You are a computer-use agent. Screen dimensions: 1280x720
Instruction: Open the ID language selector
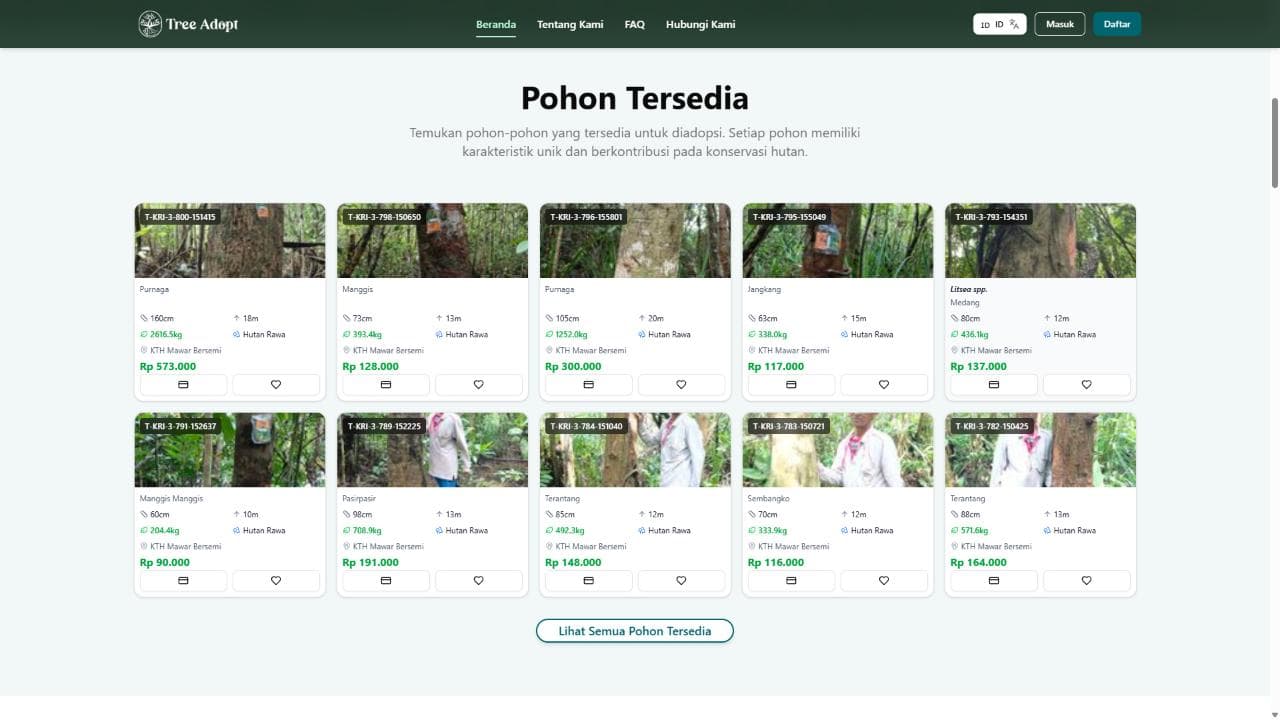coord(1000,24)
